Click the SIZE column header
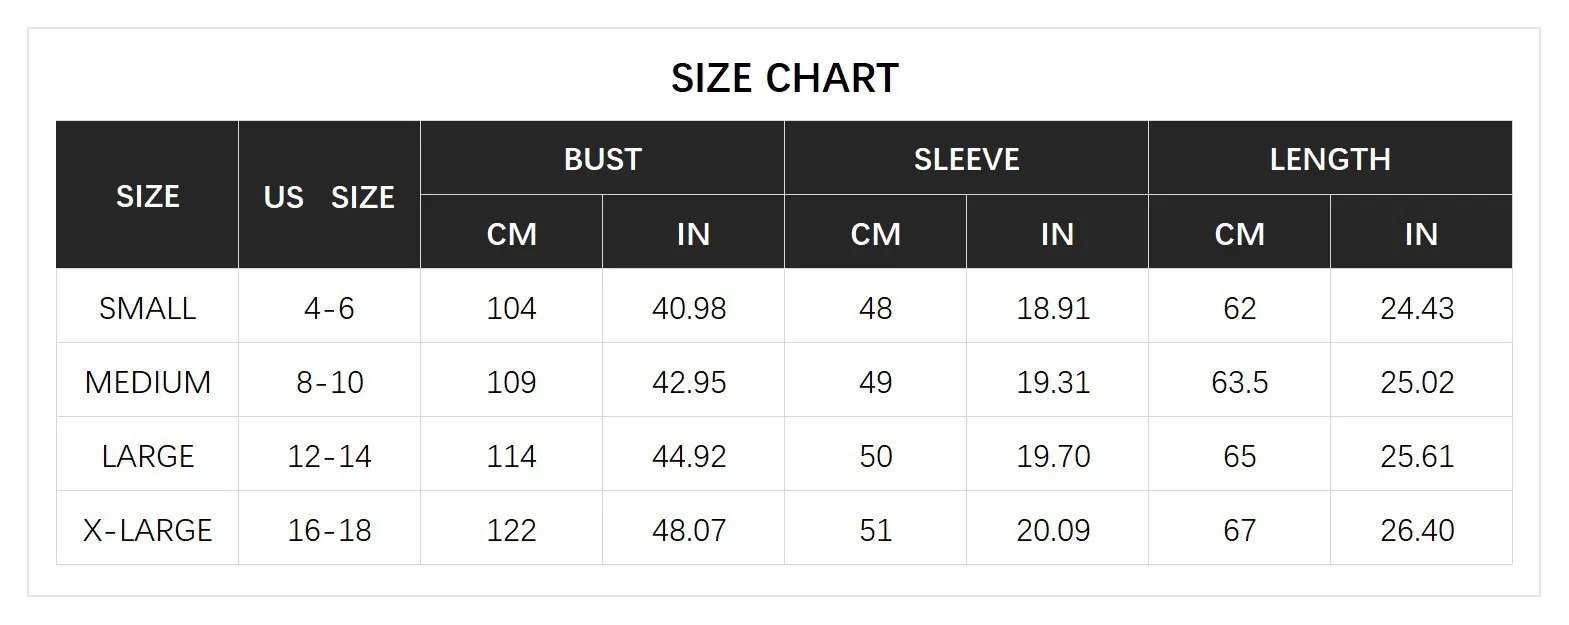 pos(147,196)
